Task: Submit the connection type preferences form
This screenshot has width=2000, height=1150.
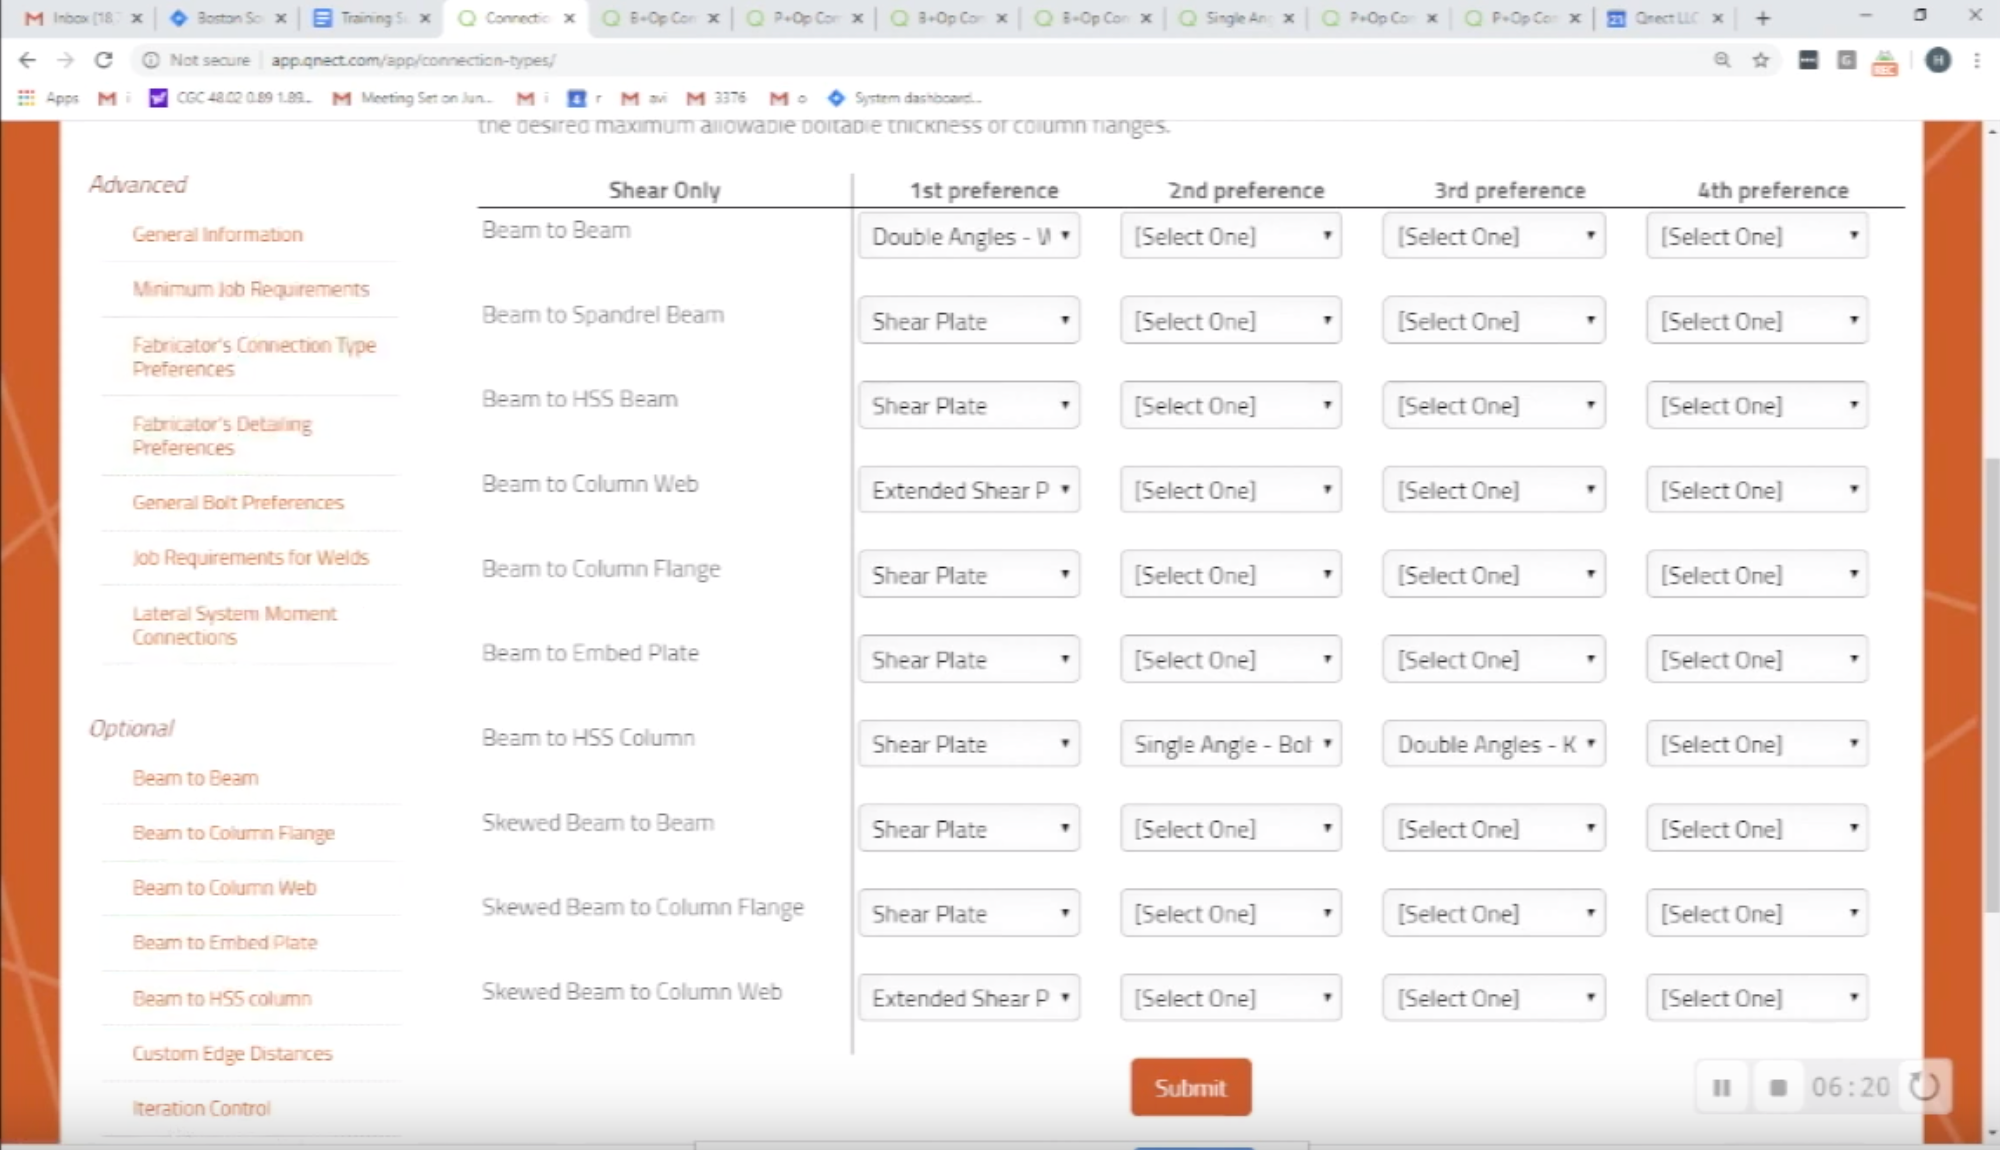Action: click(x=1188, y=1087)
